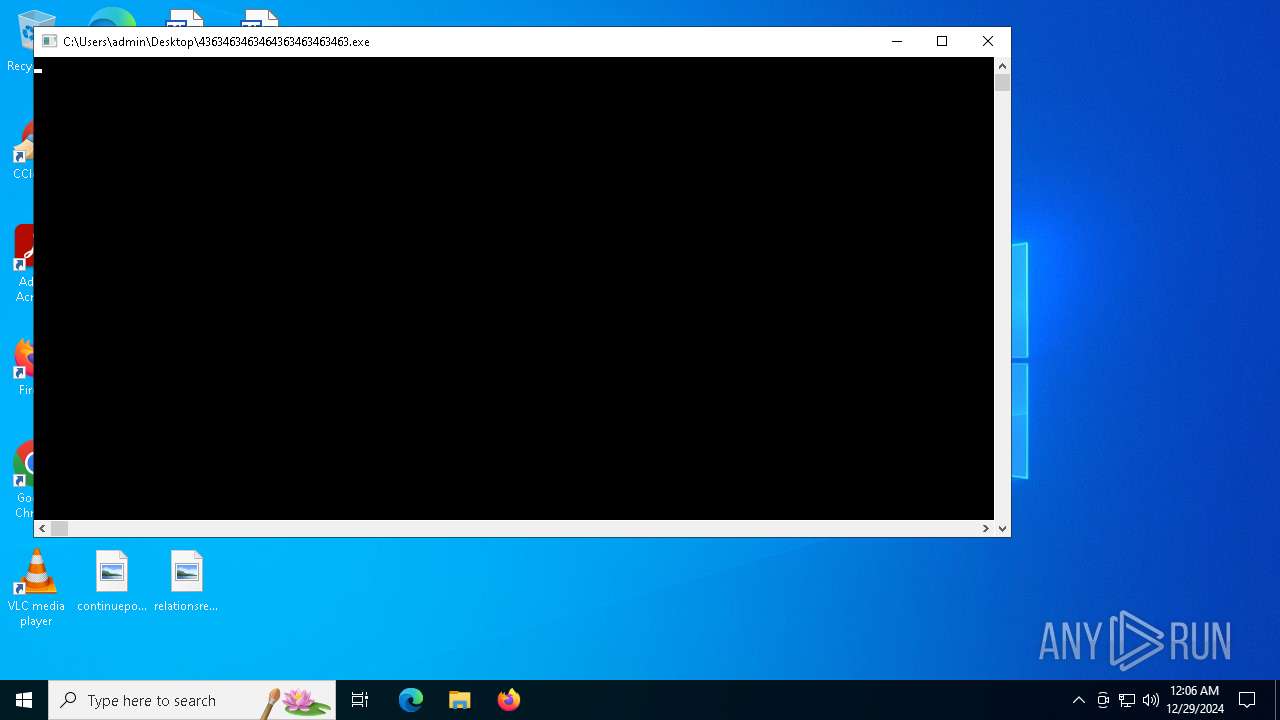
Task: Launch Microsoft Edge from the taskbar
Action: 411,700
